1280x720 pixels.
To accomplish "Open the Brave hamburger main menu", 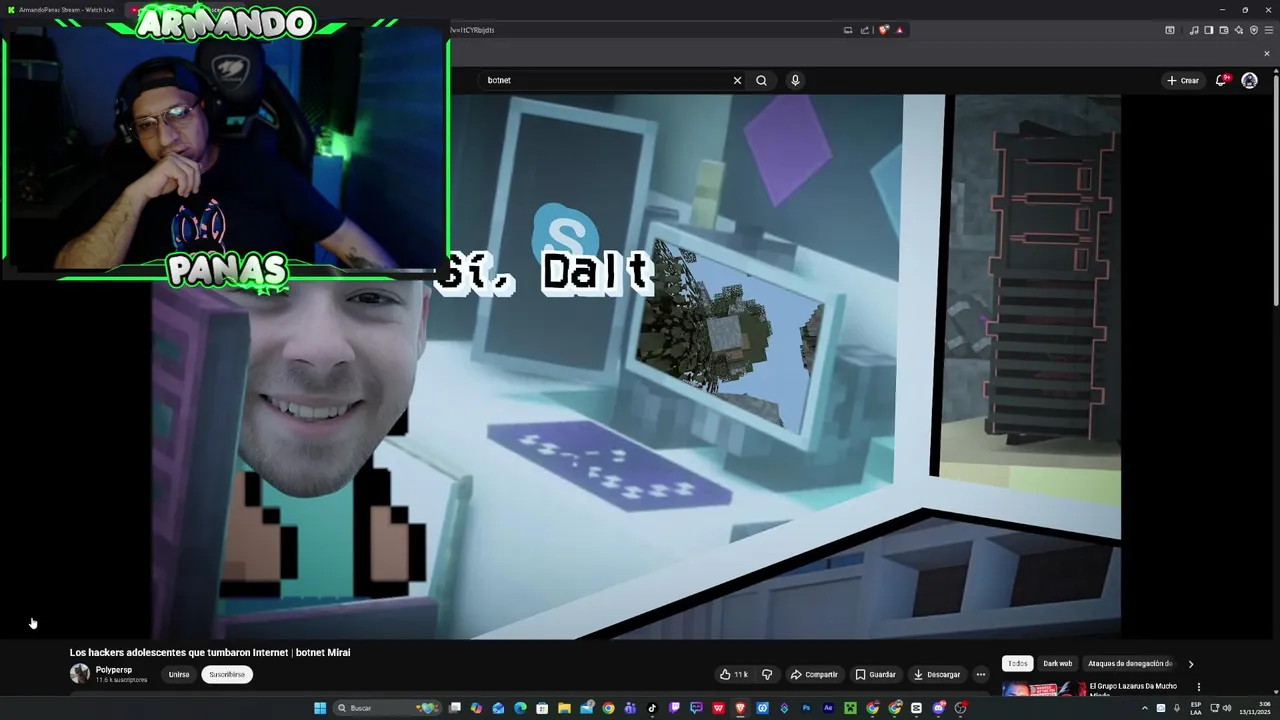I will pos(1267,30).
